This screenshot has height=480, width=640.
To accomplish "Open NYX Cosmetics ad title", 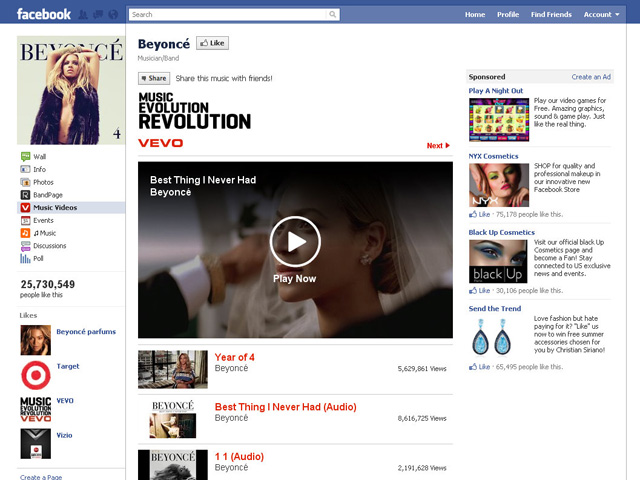I will click(x=493, y=156).
